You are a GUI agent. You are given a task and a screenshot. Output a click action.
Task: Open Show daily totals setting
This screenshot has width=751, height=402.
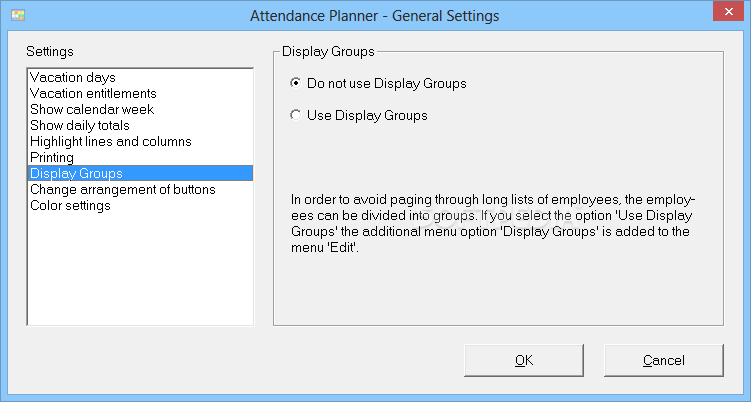coord(140,126)
